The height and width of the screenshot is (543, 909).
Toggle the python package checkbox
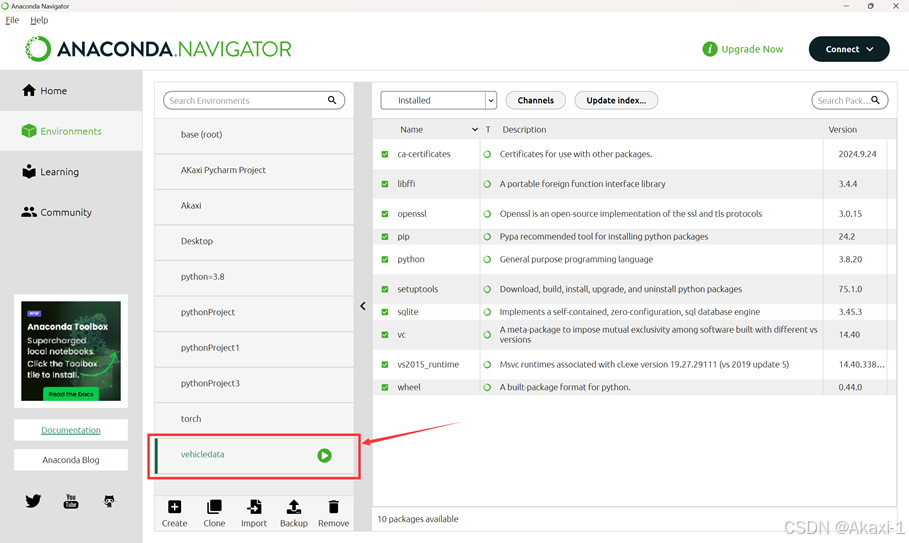tap(385, 260)
